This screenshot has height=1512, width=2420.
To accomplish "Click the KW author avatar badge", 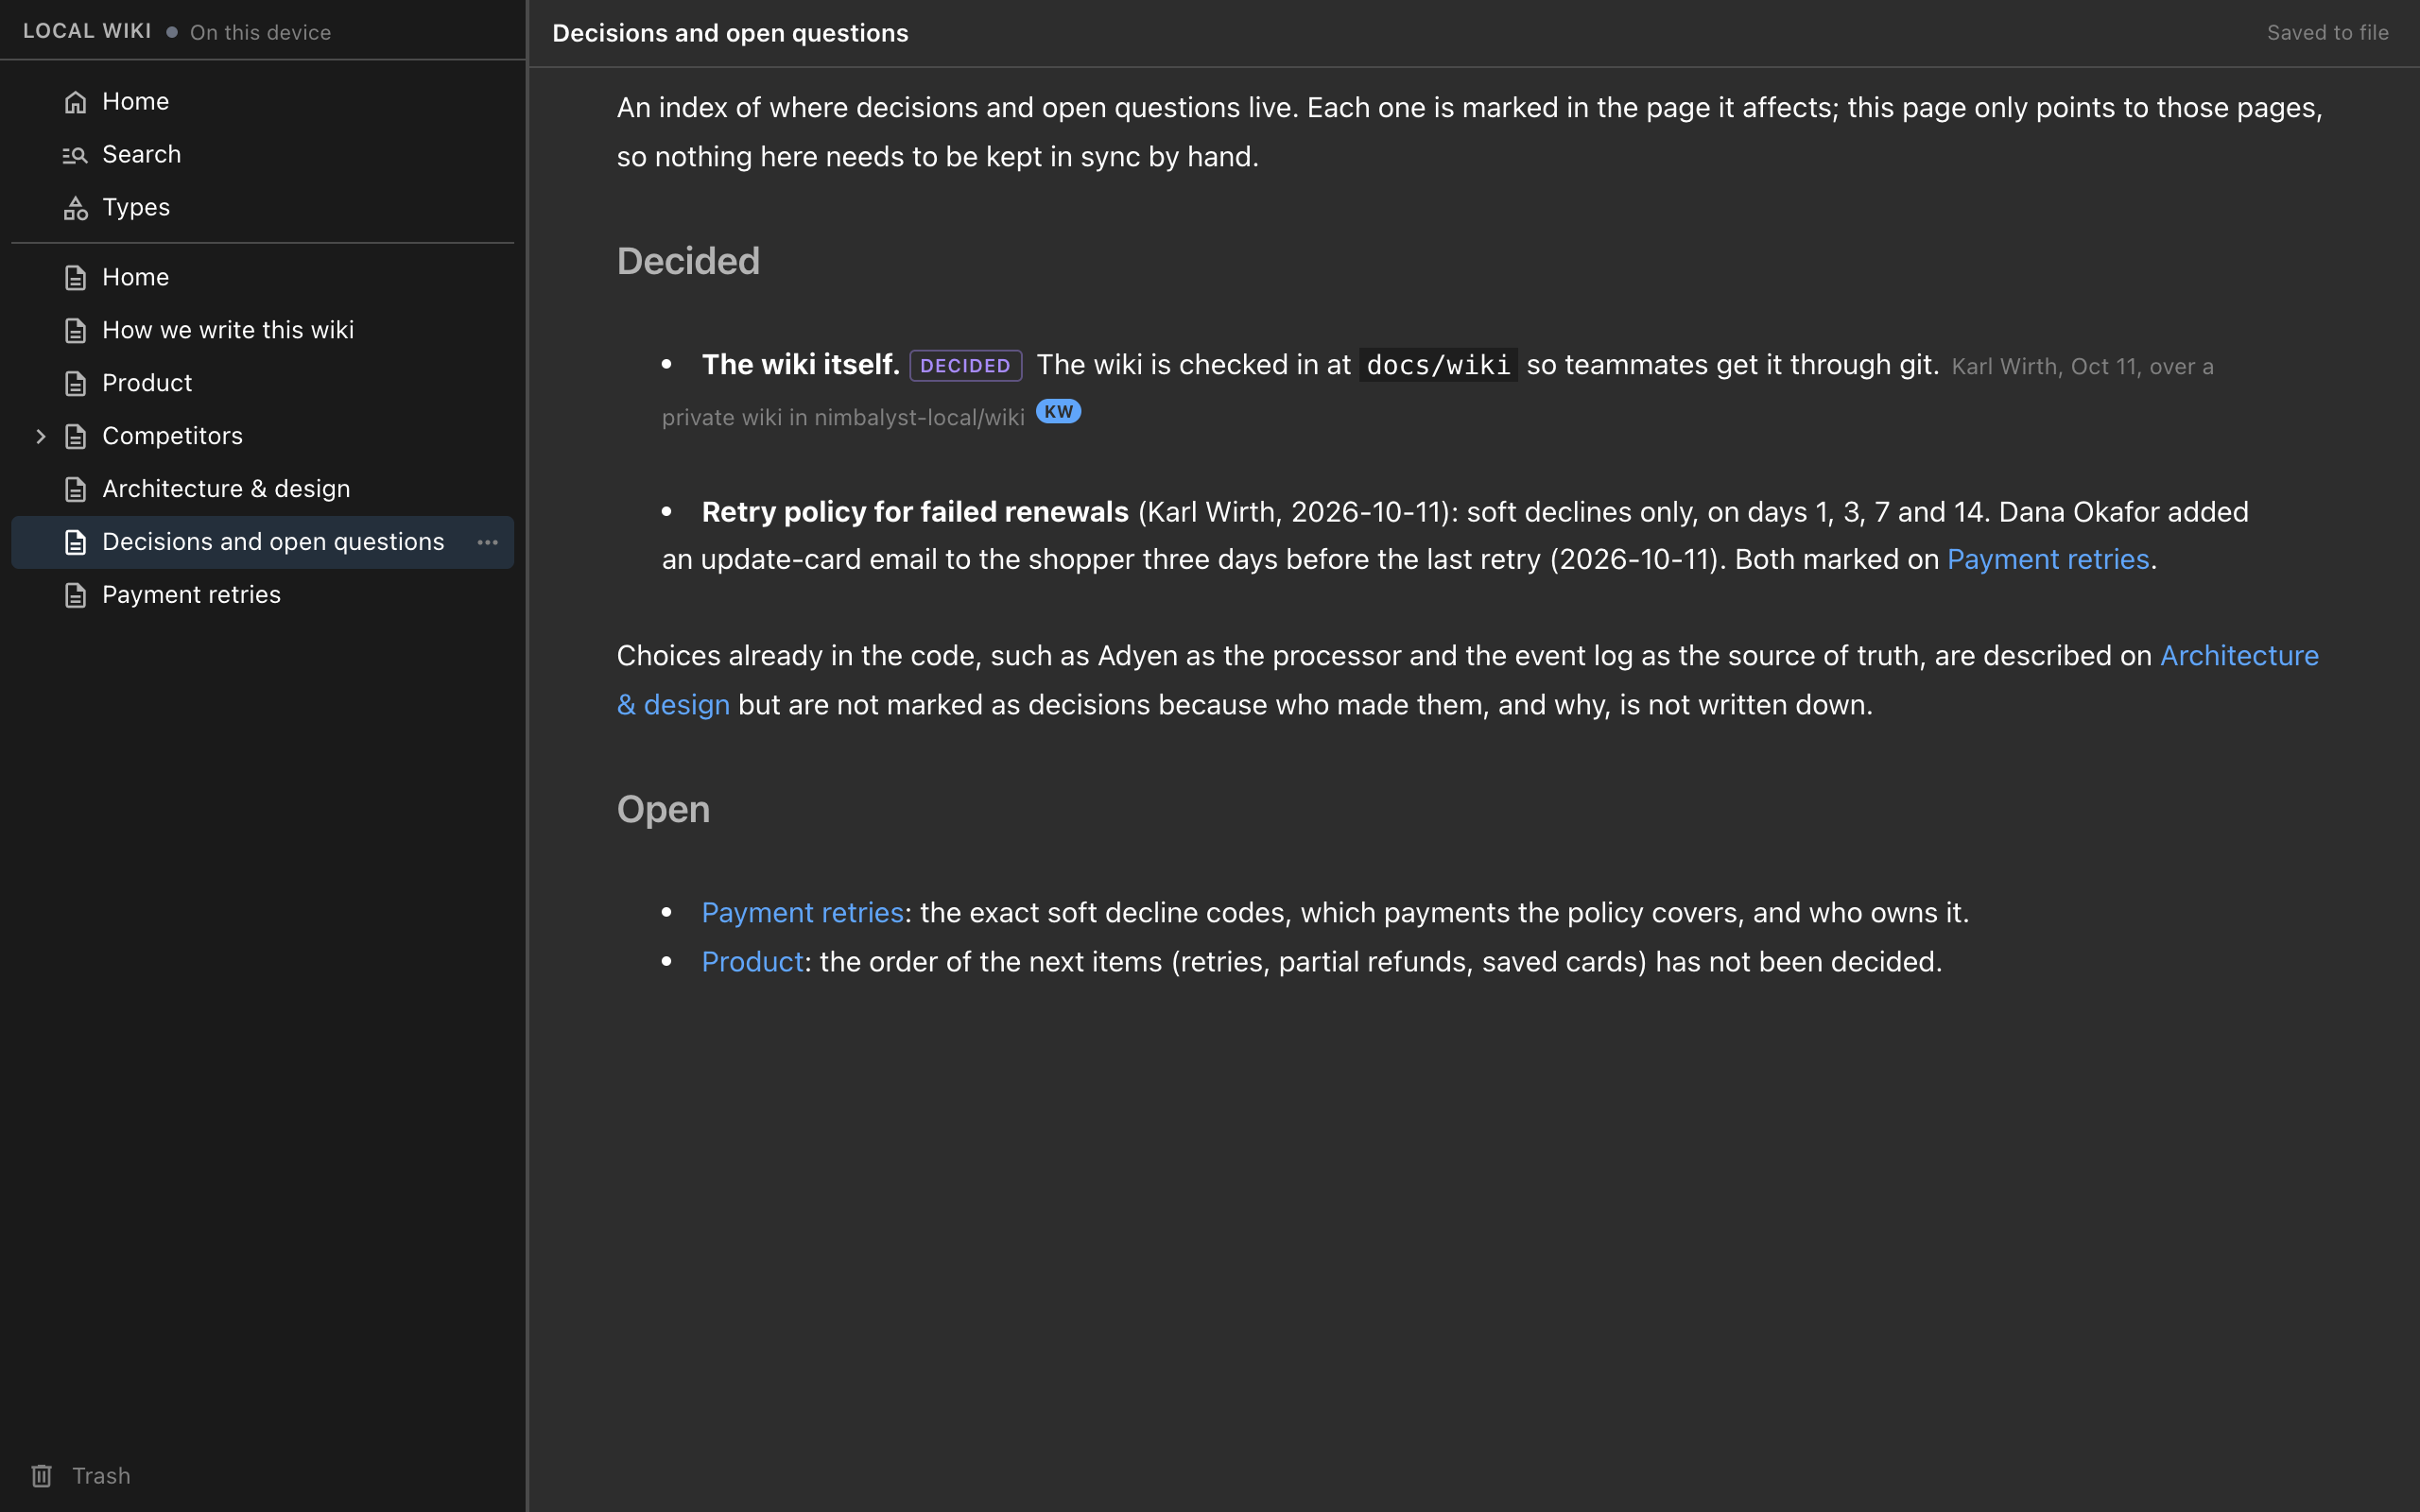I will point(1058,412).
